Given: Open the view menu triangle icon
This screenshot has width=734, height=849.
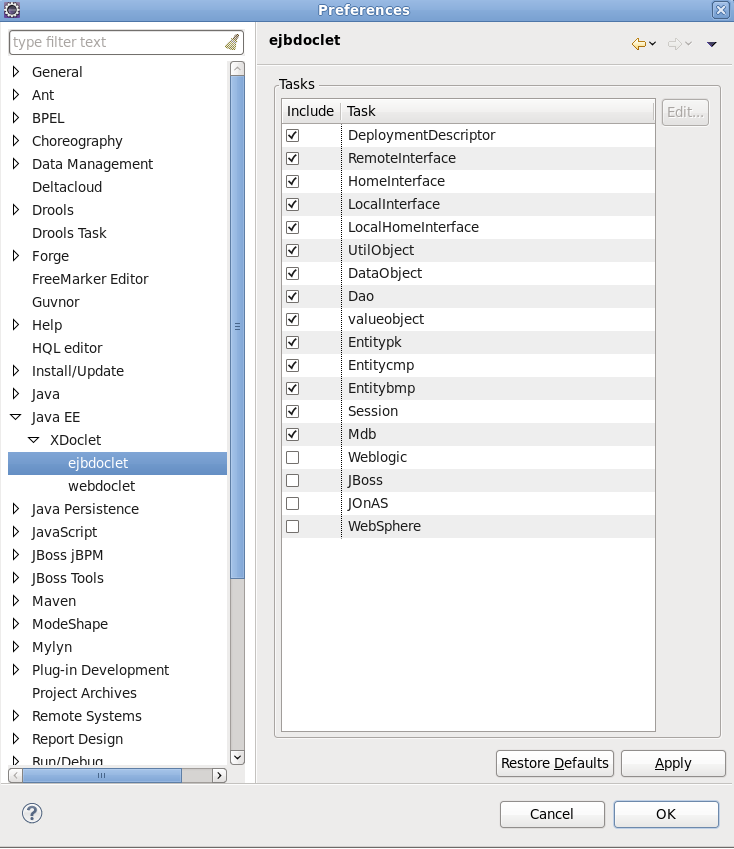Looking at the screenshot, I should (712, 44).
